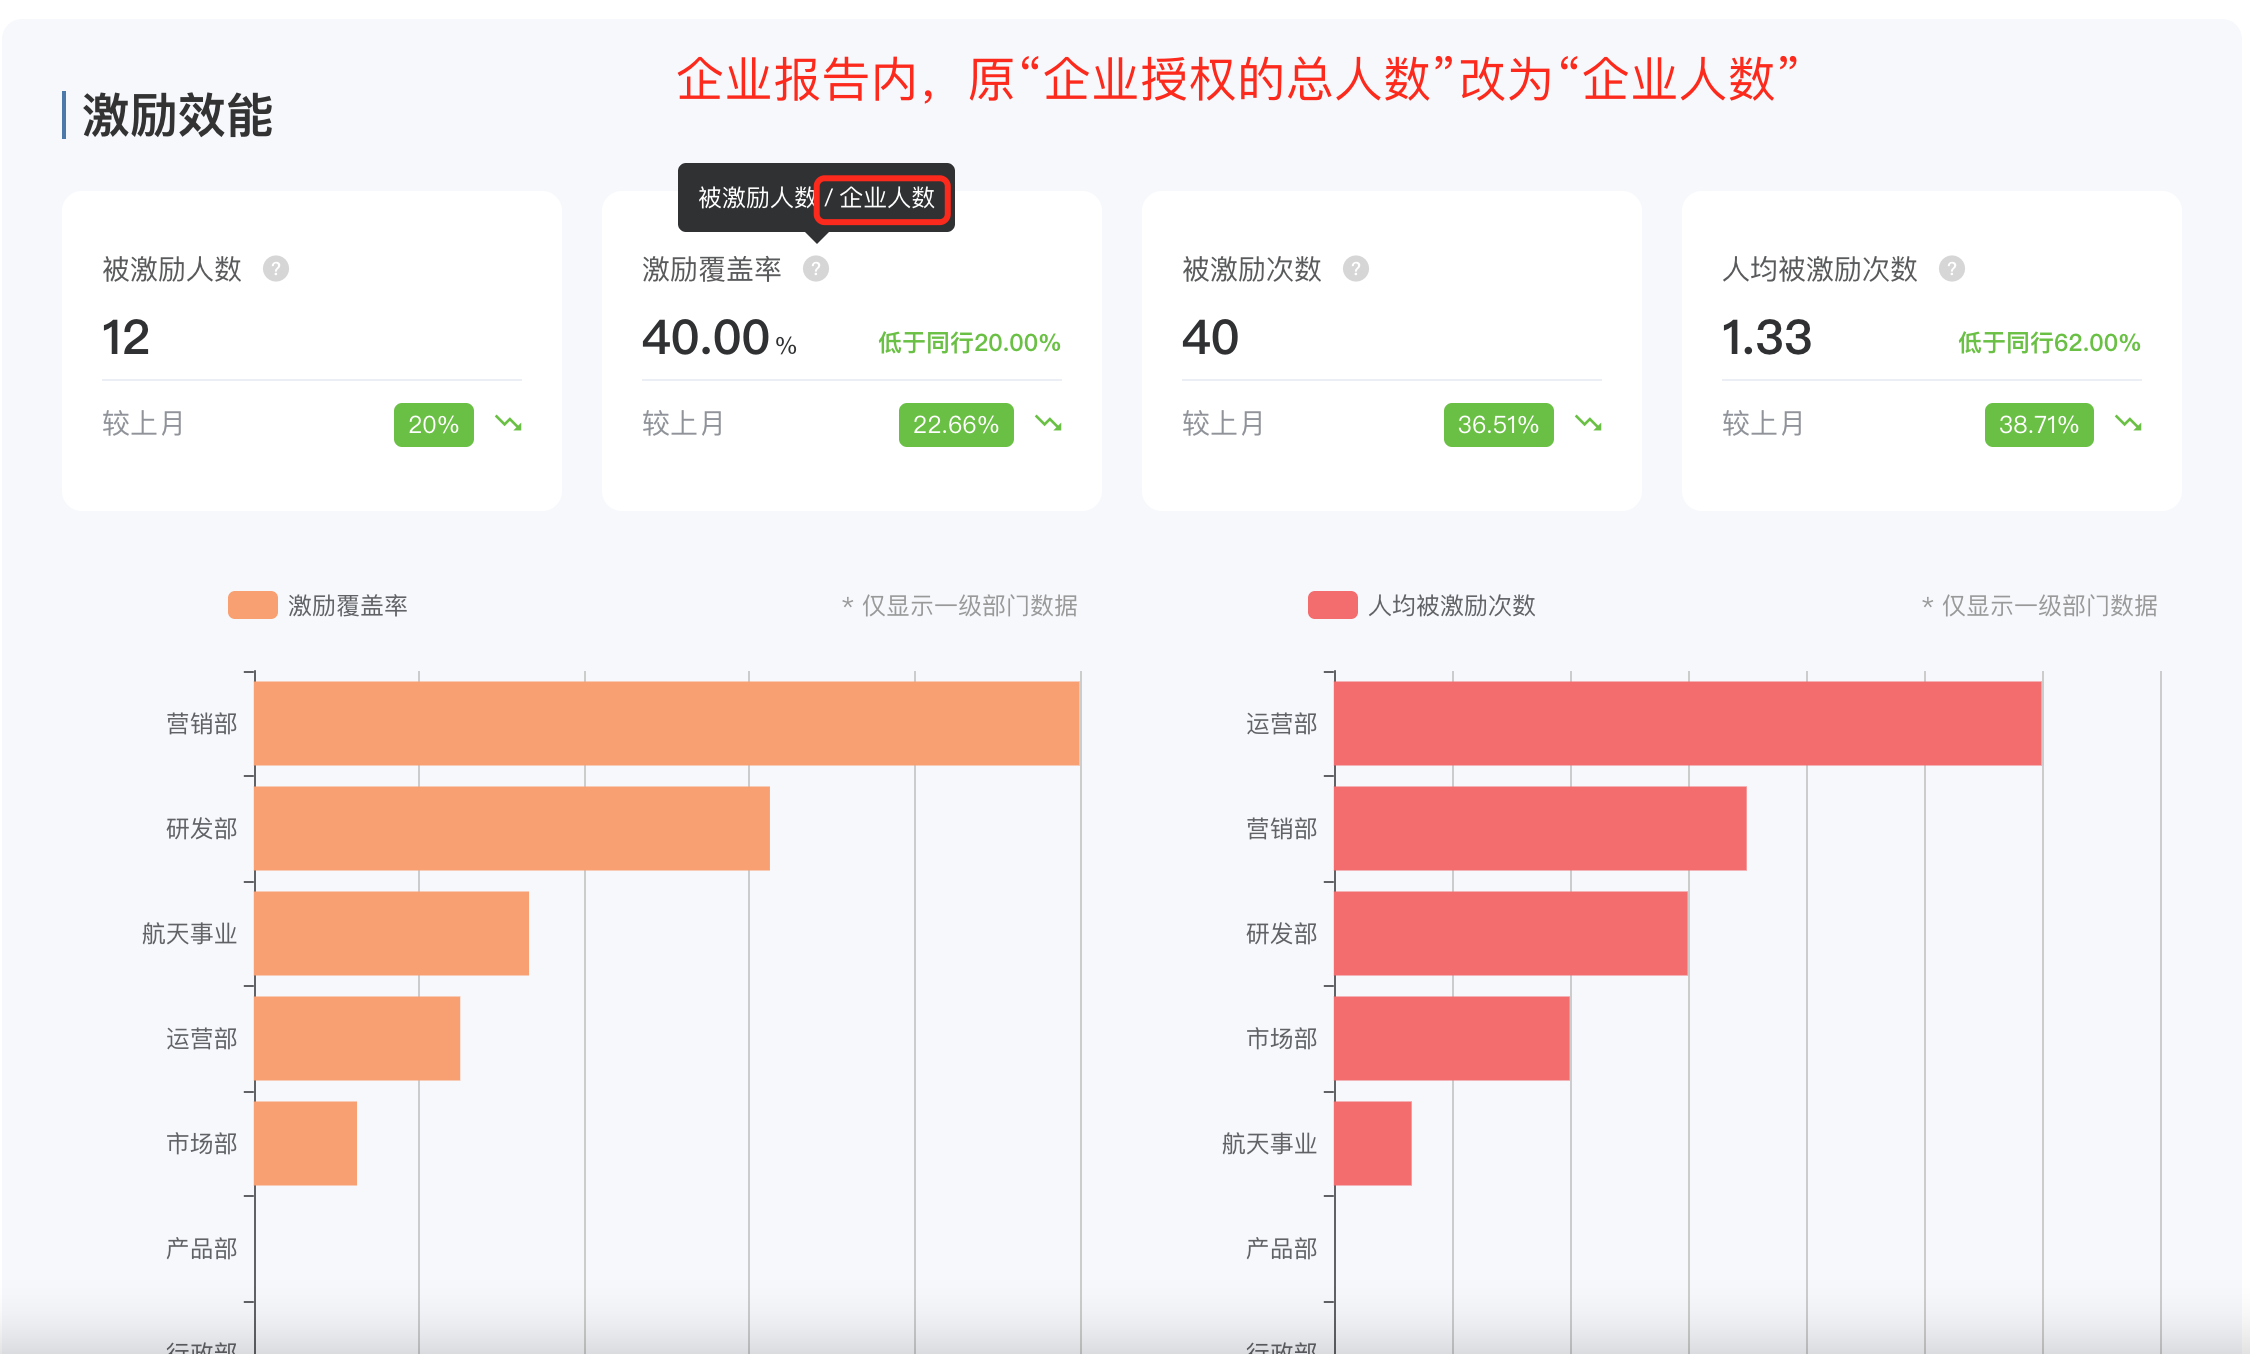Select 营销部 bar in coverage chart
2250x1354 pixels.
click(666, 724)
